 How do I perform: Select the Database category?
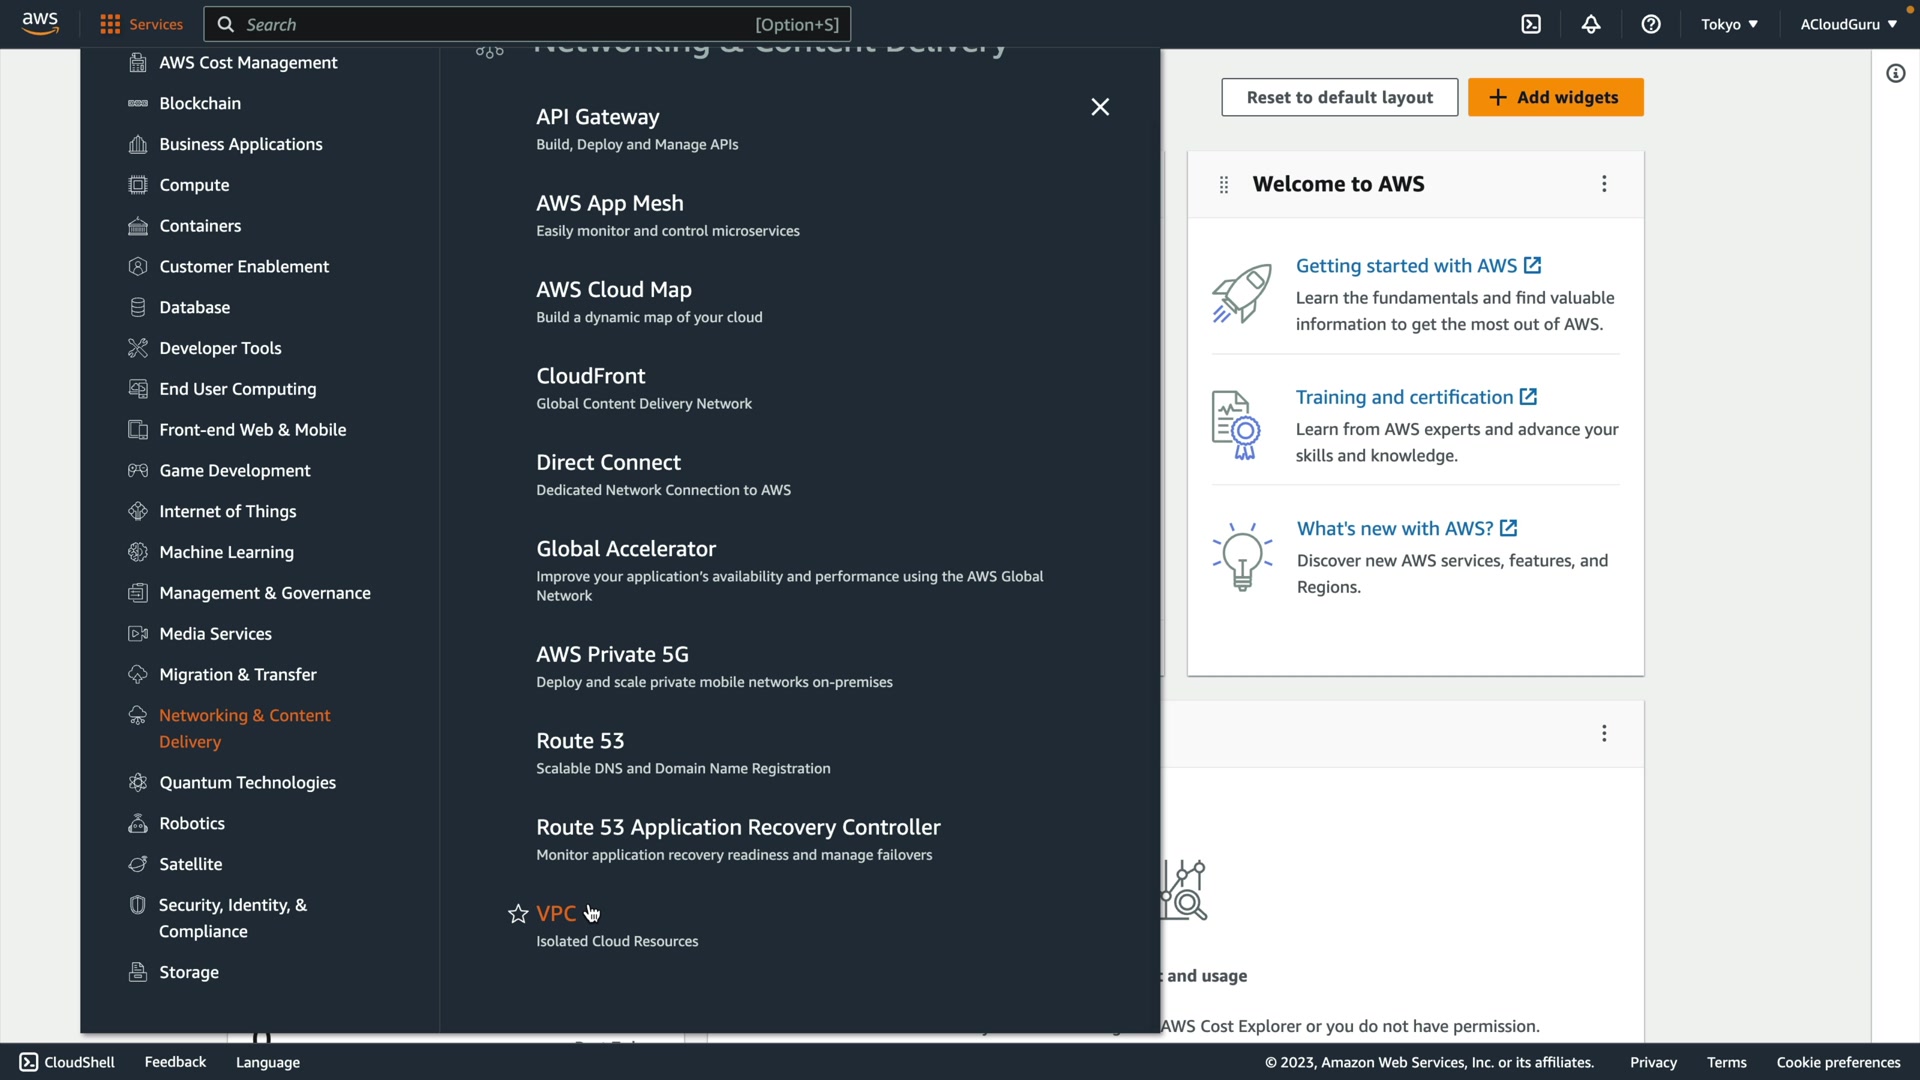194,307
